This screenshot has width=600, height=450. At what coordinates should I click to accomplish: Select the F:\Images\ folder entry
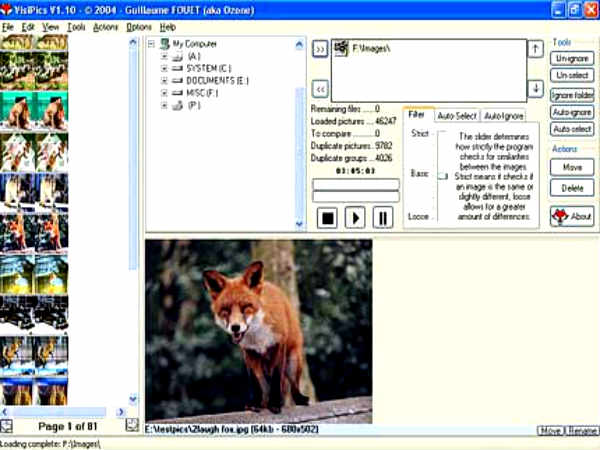click(376, 47)
